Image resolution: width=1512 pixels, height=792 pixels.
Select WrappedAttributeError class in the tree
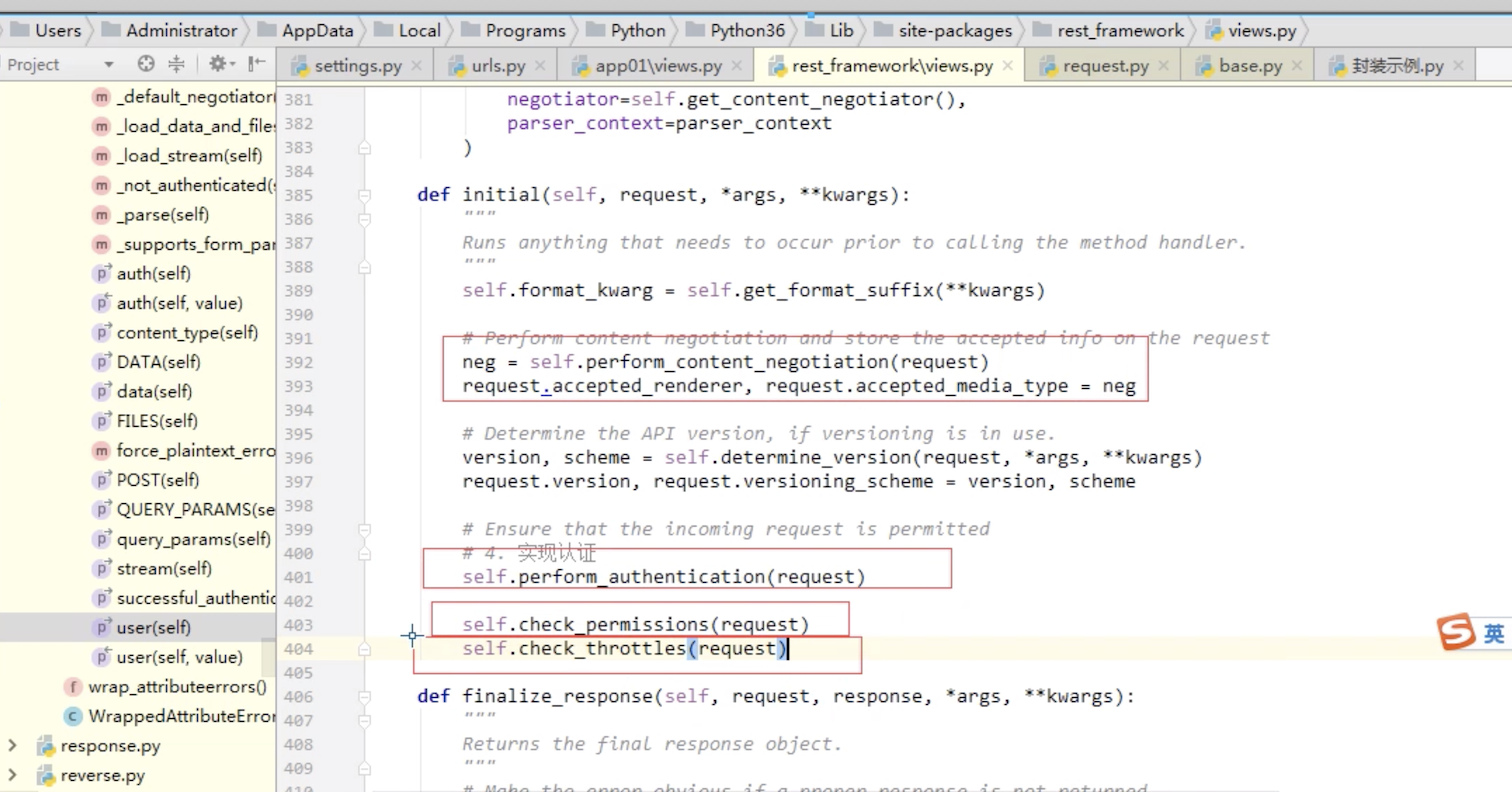coord(180,716)
